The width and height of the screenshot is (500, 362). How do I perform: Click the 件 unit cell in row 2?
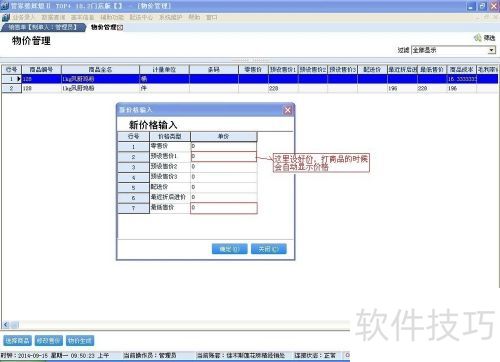(x=164, y=88)
